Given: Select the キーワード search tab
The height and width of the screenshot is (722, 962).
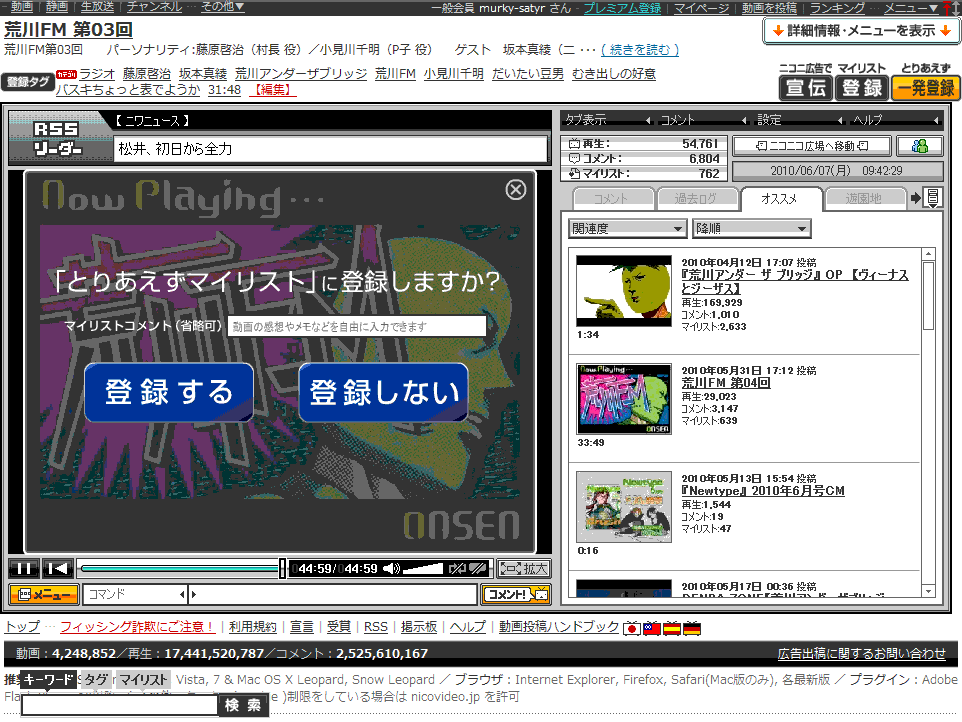Looking at the screenshot, I should (48, 680).
